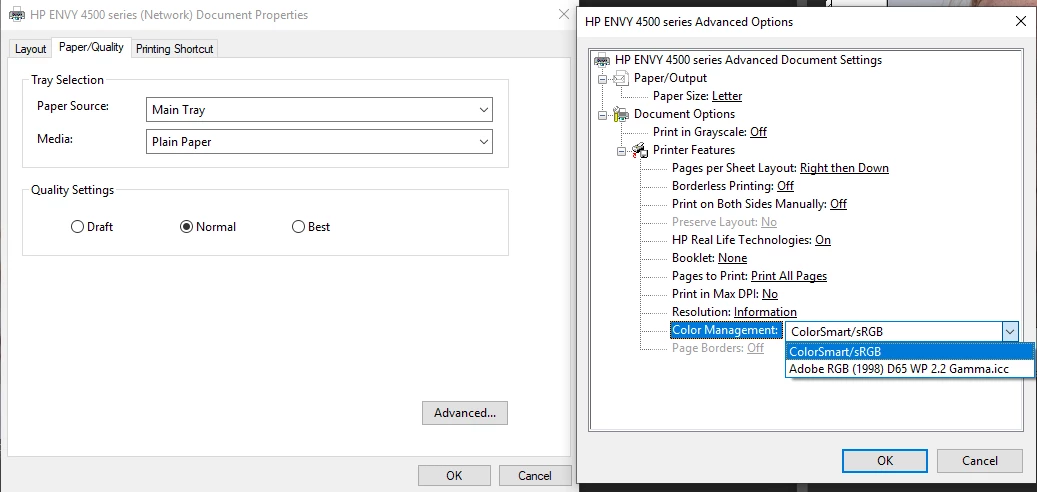Select the Document Options tree label
Screen dimensions: 1037x492
point(684,114)
